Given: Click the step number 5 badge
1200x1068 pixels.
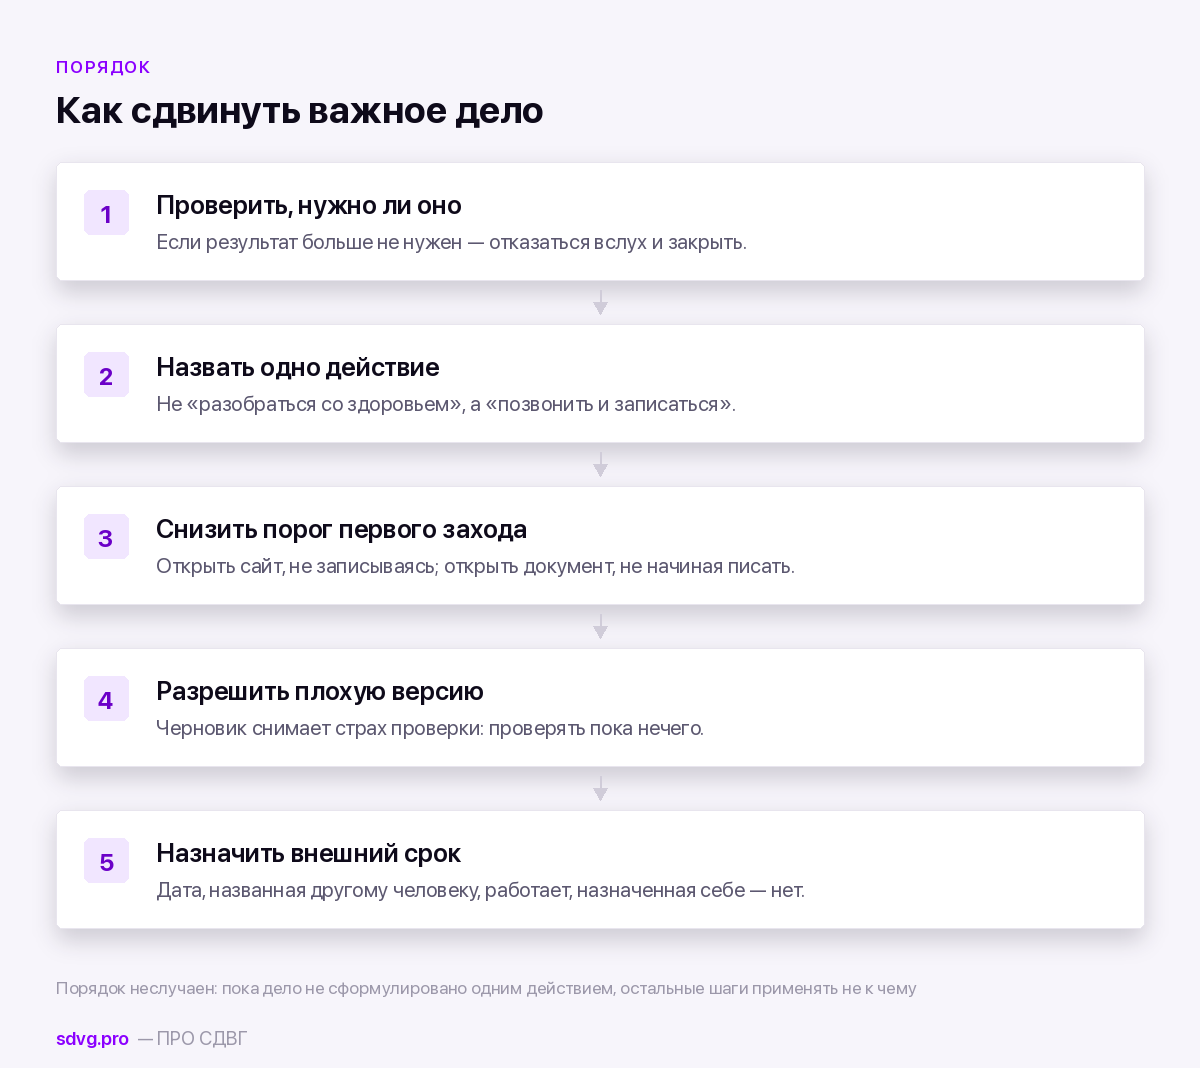Looking at the screenshot, I should click(x=106, y=861).
